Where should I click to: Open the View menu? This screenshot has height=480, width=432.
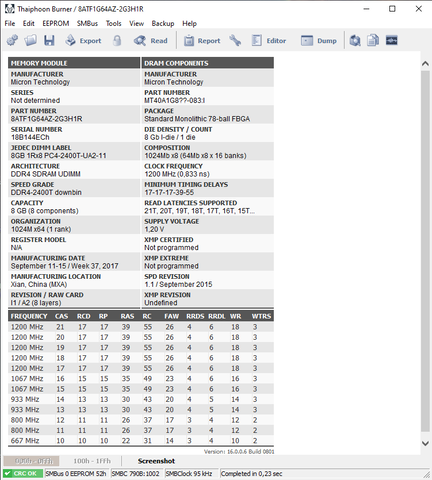coord(137,23)
